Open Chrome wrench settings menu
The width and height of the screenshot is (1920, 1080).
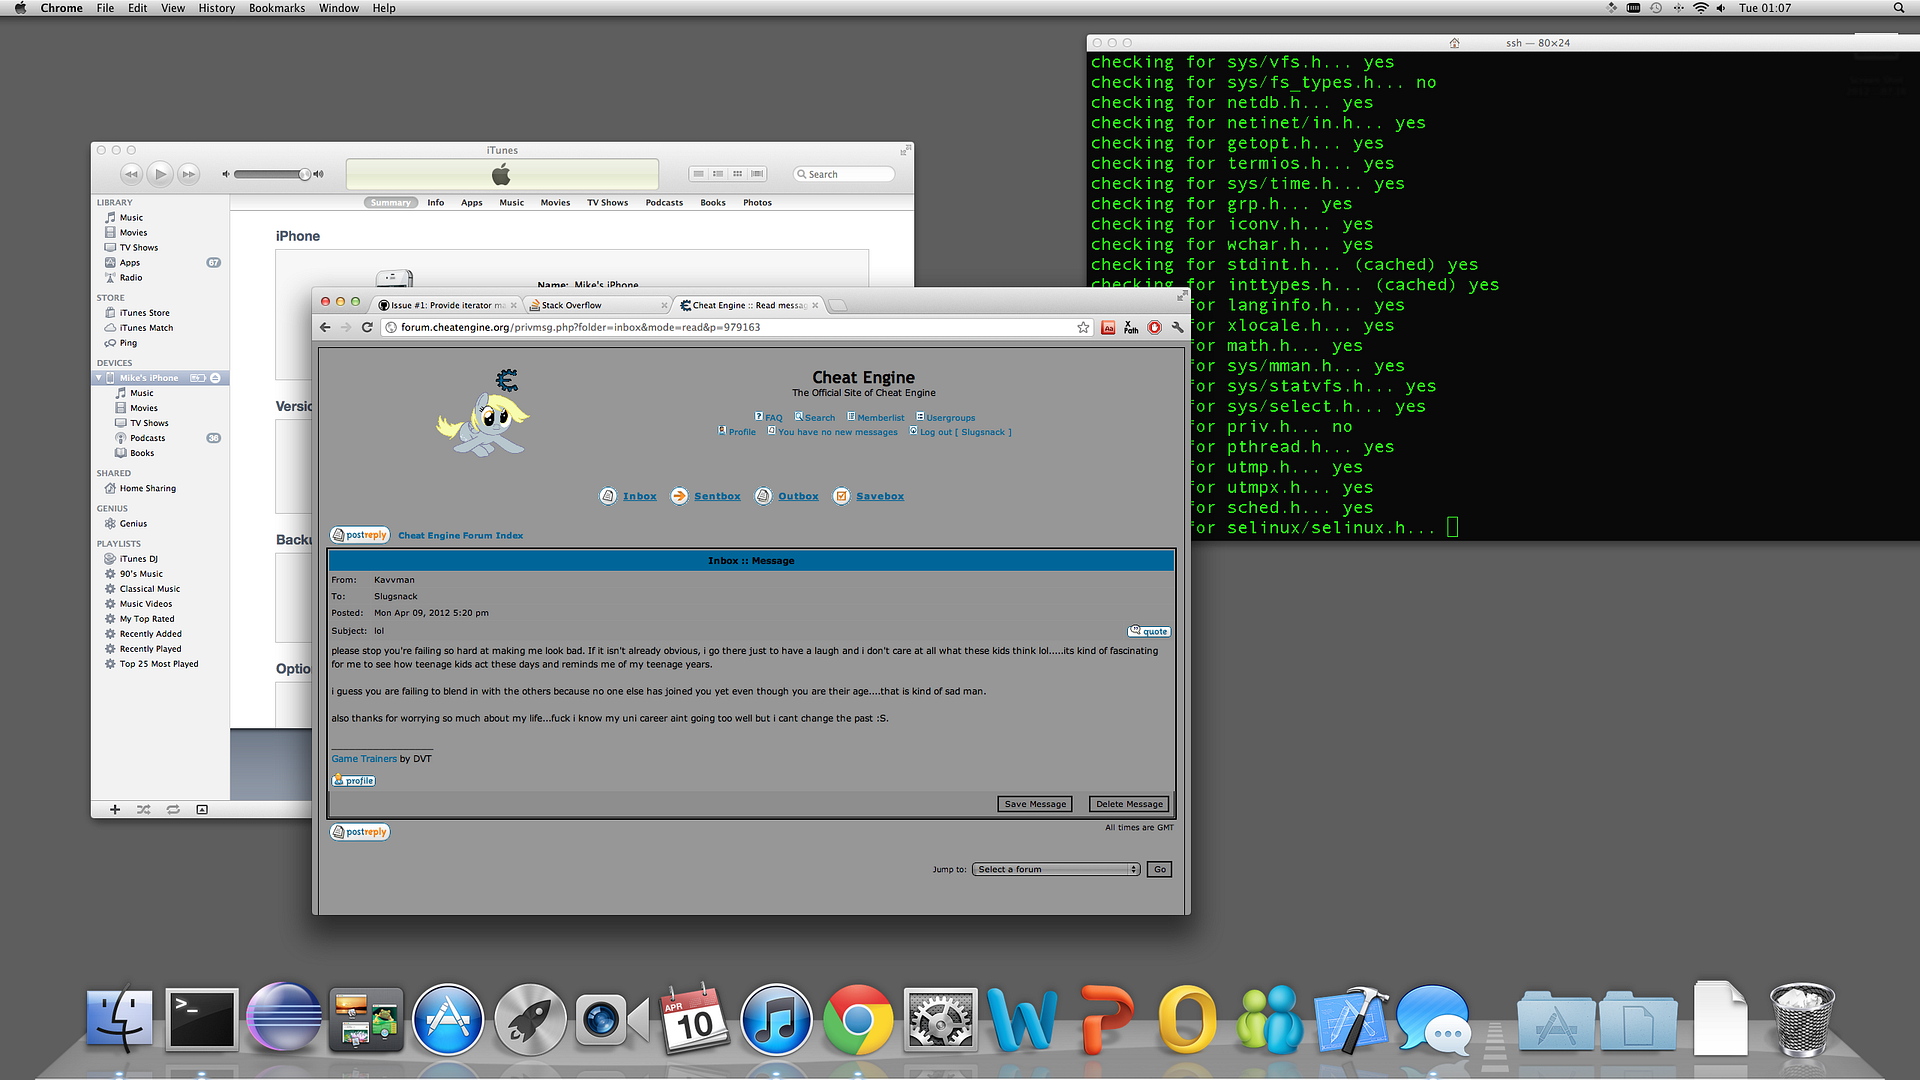pos(1177,327)
